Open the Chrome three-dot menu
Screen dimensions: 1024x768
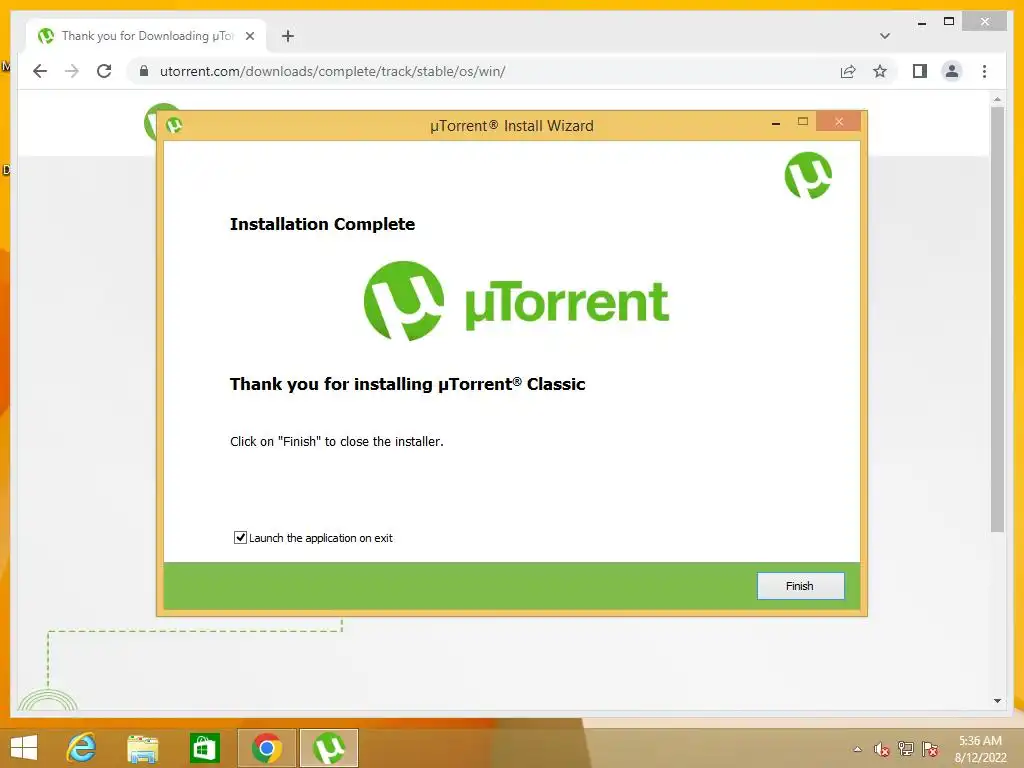[984, 71]
